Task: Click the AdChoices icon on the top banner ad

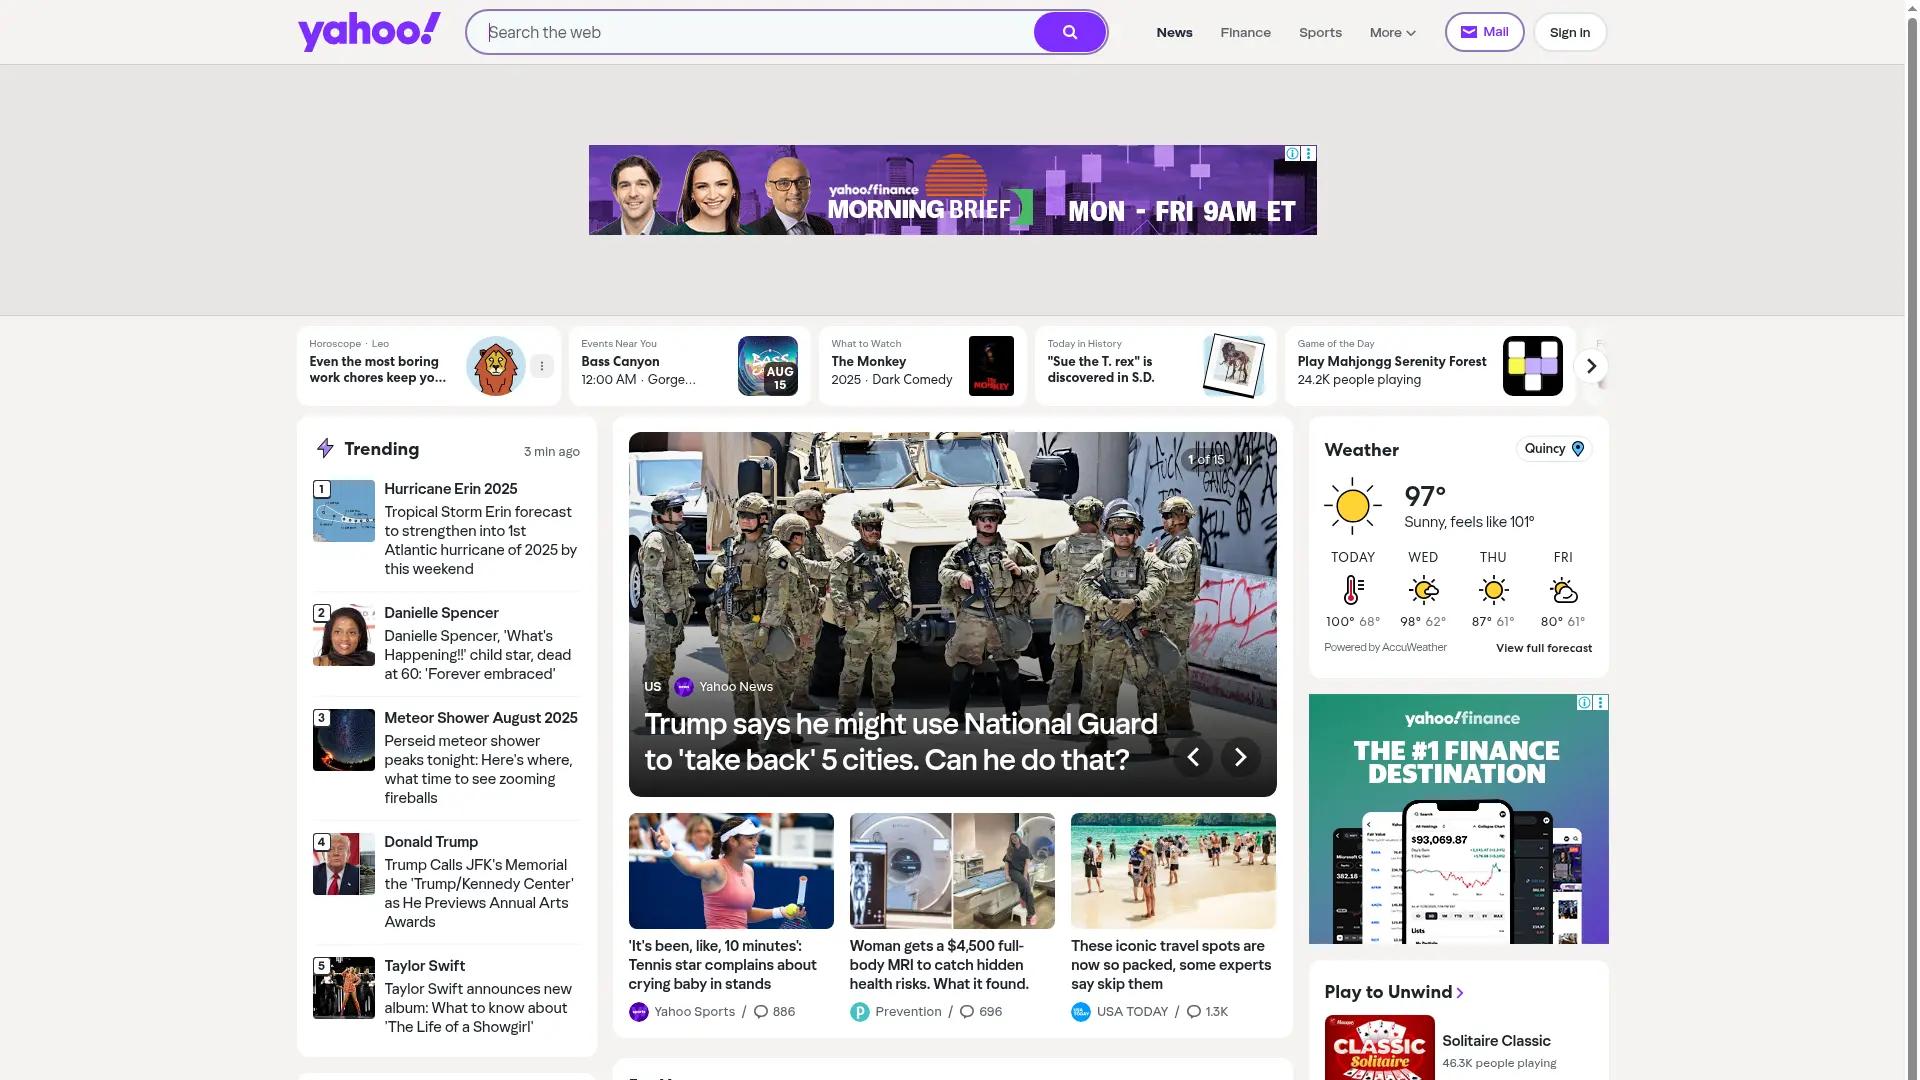Action: click(1293, 153)
